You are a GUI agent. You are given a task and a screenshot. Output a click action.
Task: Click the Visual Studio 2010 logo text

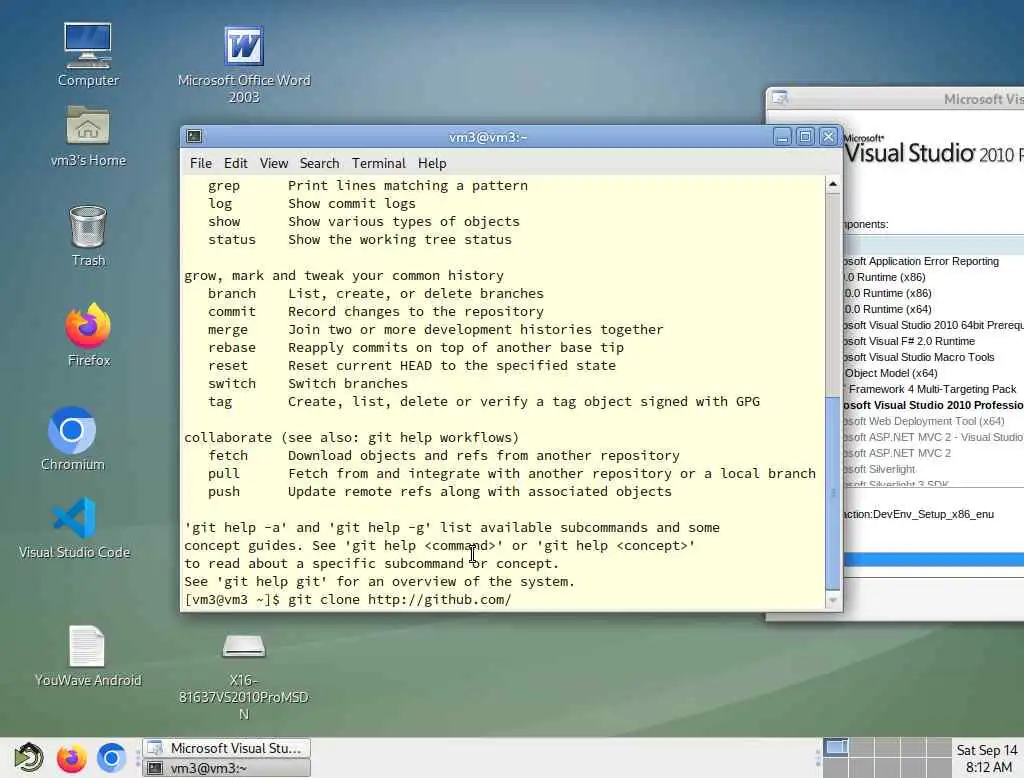click(933, 150)
